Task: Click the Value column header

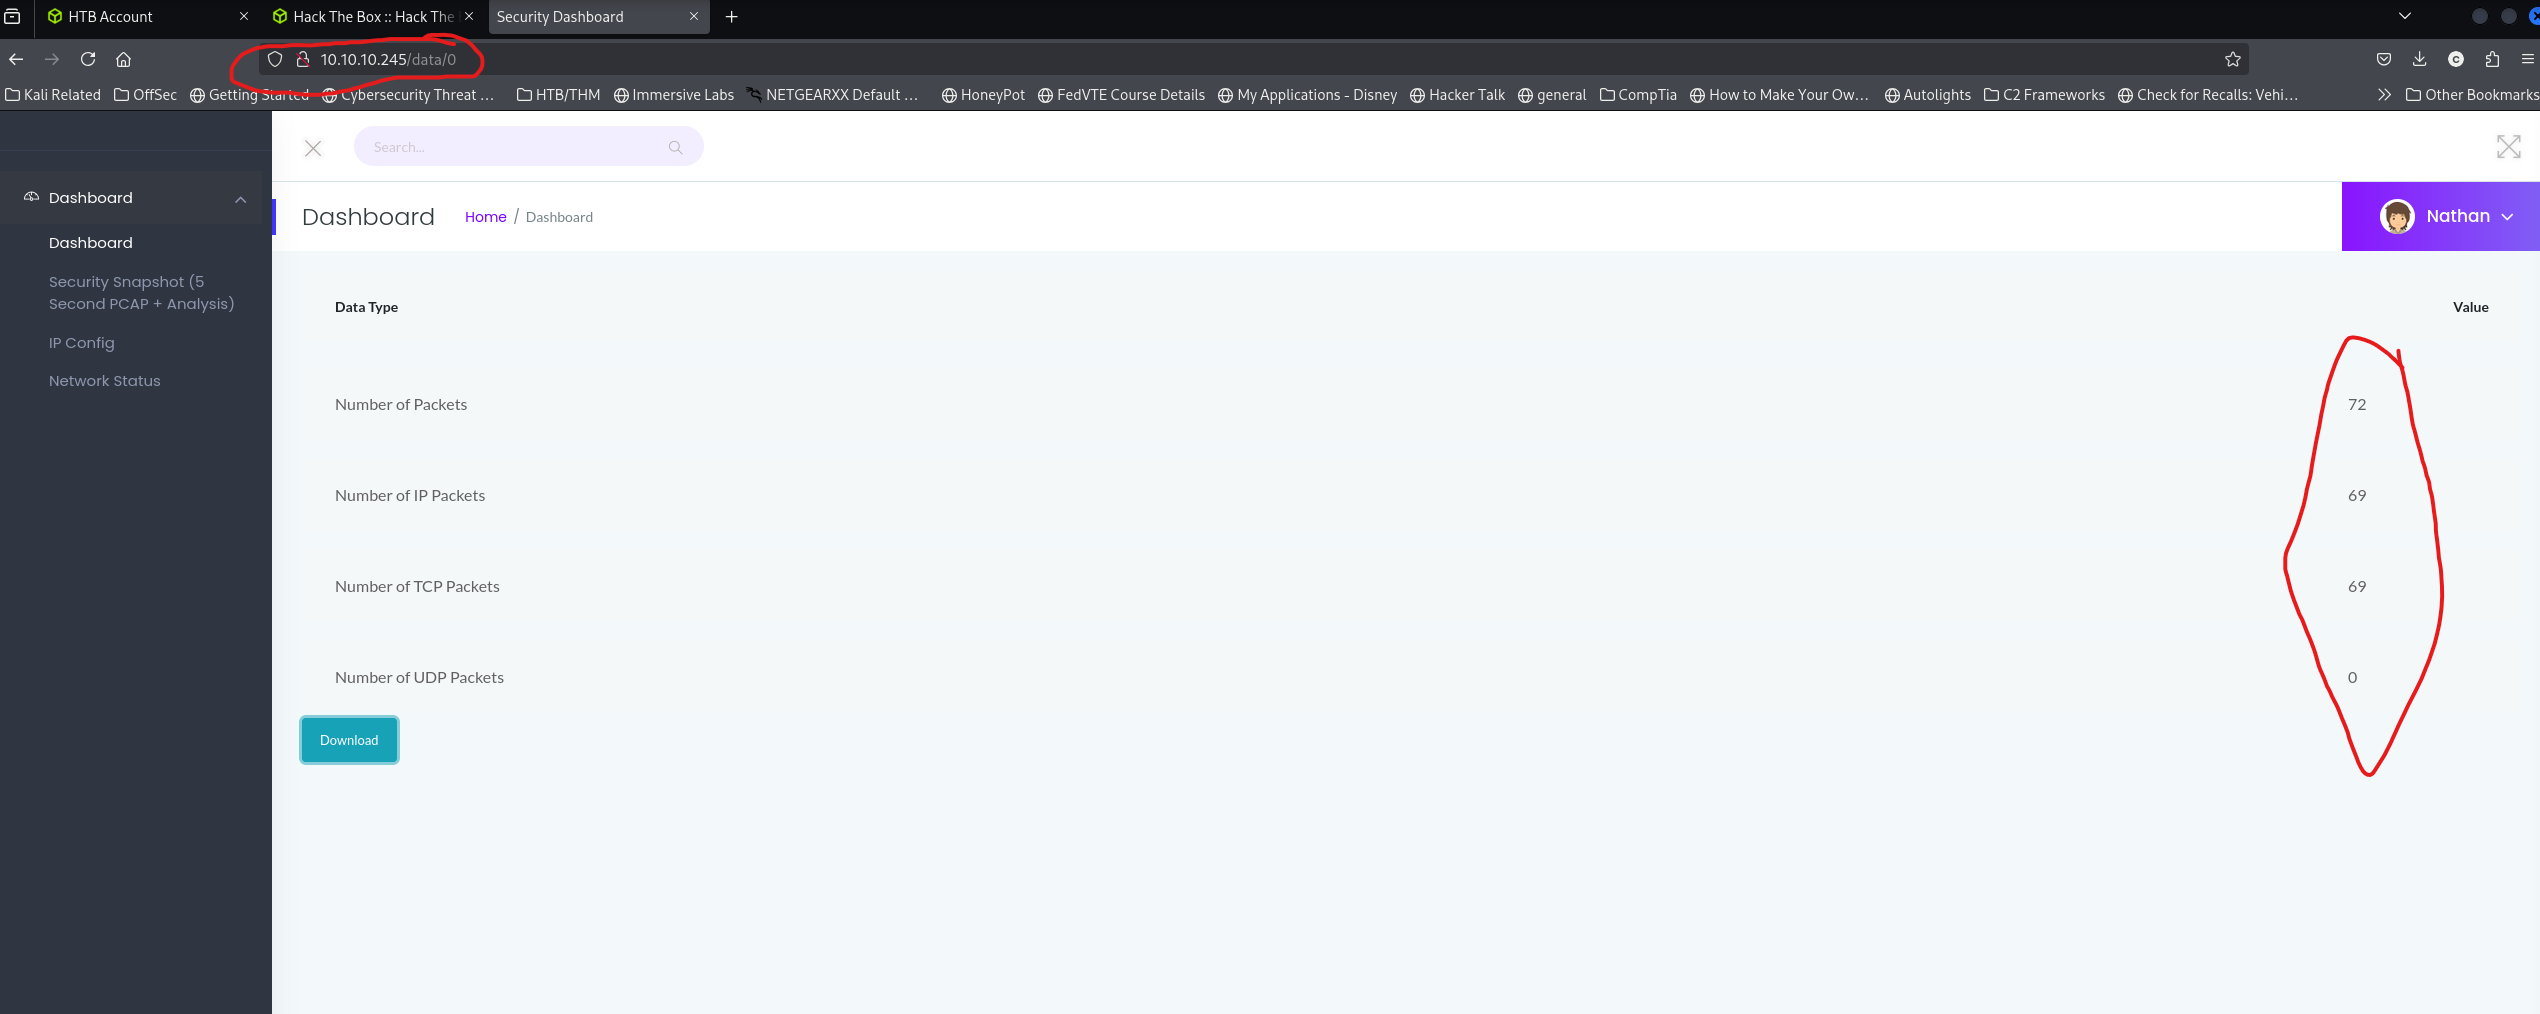Action: (2470, 307)
